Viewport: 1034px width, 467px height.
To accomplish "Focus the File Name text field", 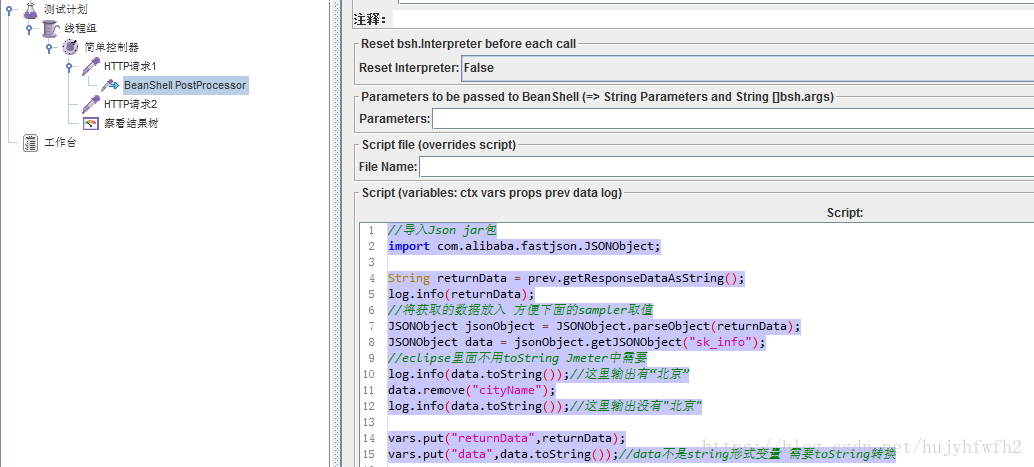I will click(726, 167).
